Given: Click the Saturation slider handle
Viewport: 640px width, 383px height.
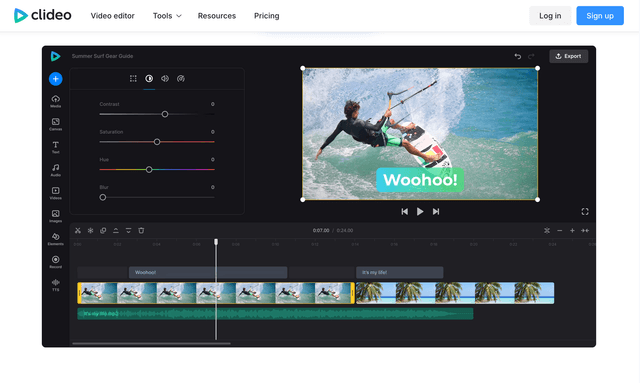Looking at the screenshot, I should [x=157, y=142].
